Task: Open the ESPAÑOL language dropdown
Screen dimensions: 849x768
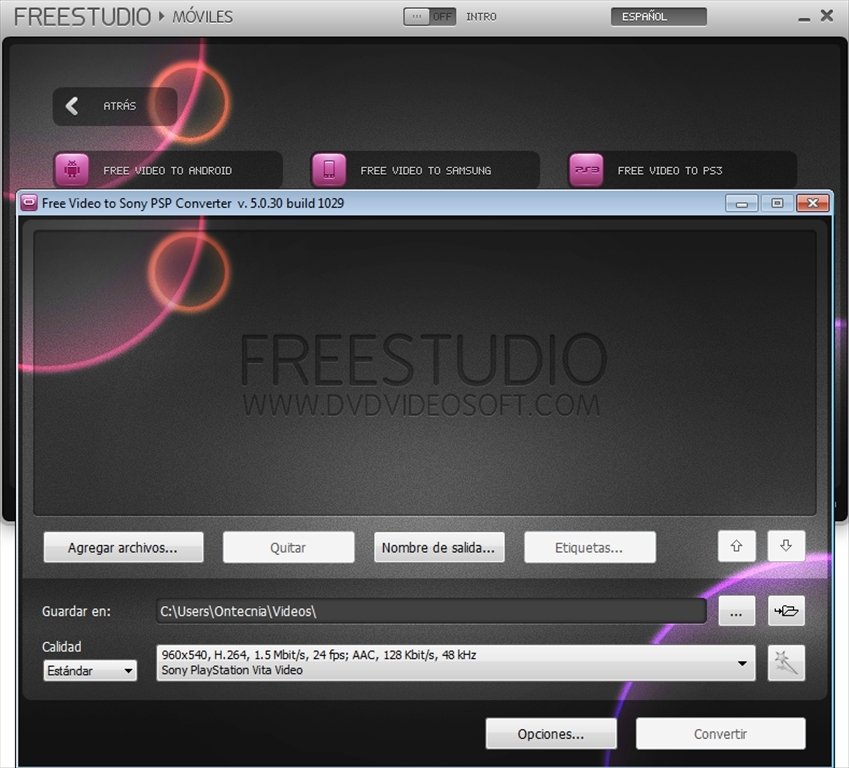Action: point(658,17)
